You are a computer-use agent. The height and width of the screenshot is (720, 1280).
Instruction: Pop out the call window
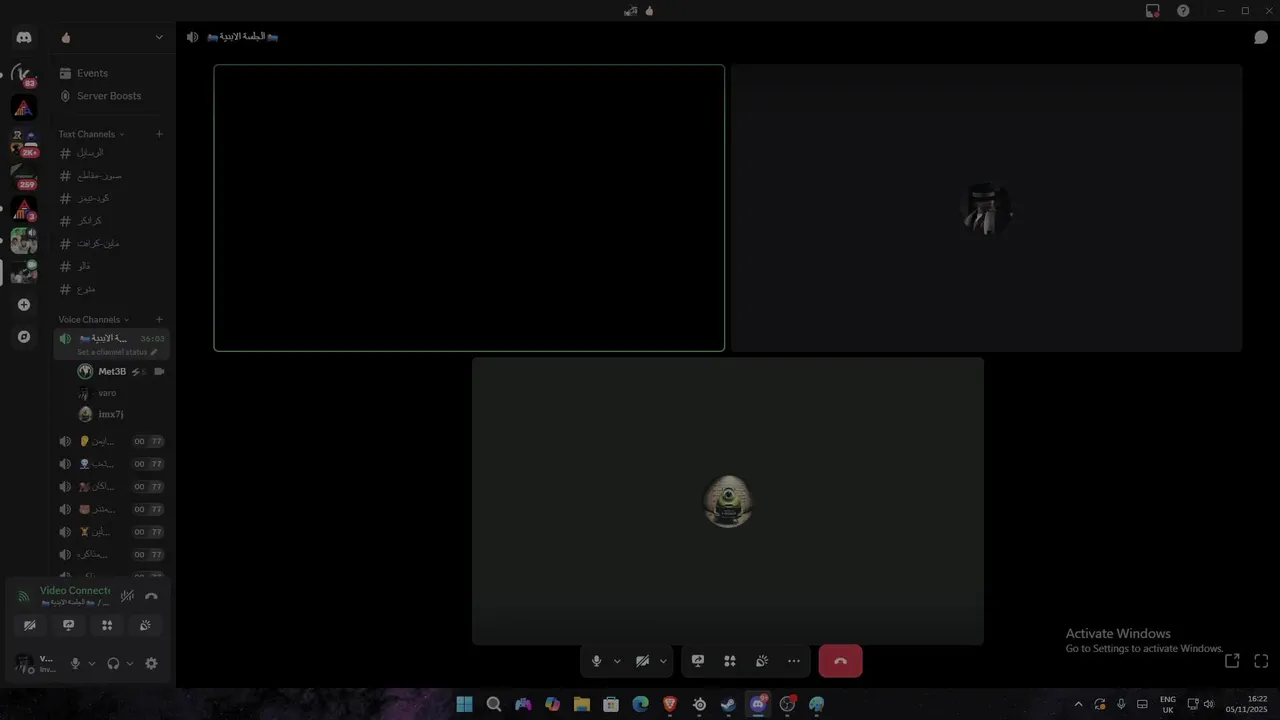1232,661
